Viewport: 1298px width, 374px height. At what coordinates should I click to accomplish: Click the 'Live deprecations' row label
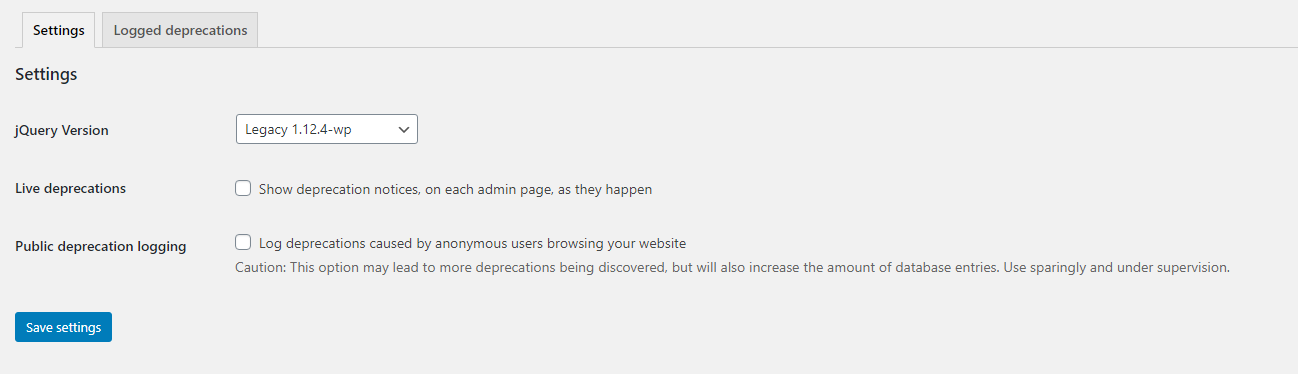point(70,188)
